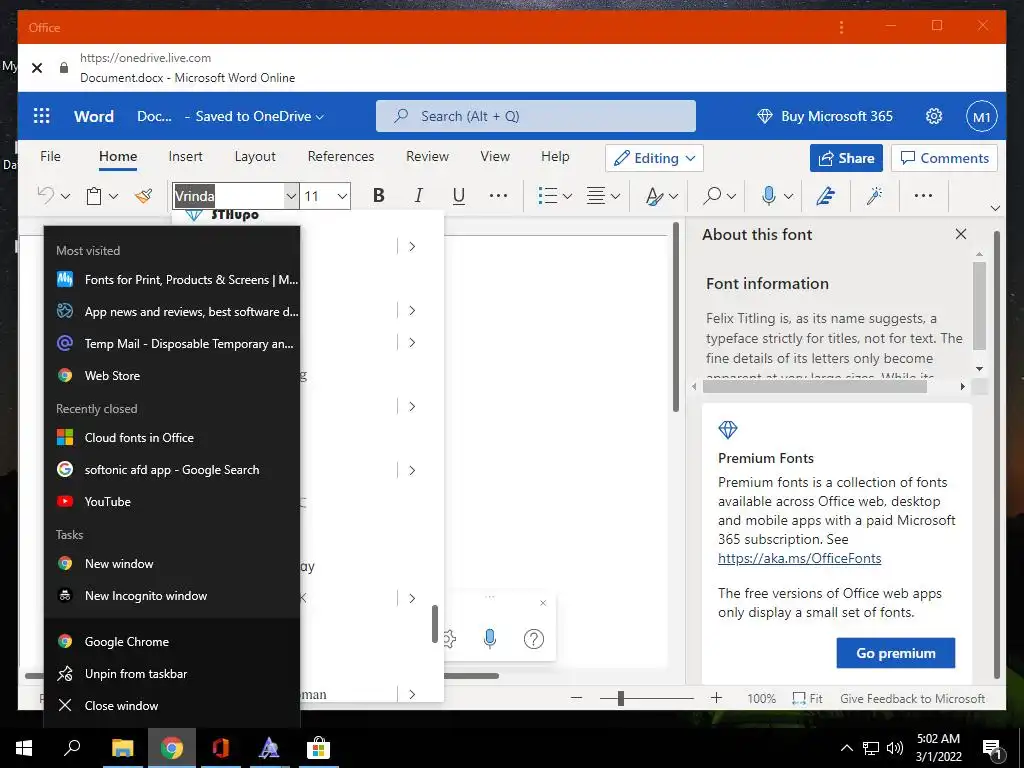
Task: Open the Paste options dropdown arrow
Action: pos(114,196)
